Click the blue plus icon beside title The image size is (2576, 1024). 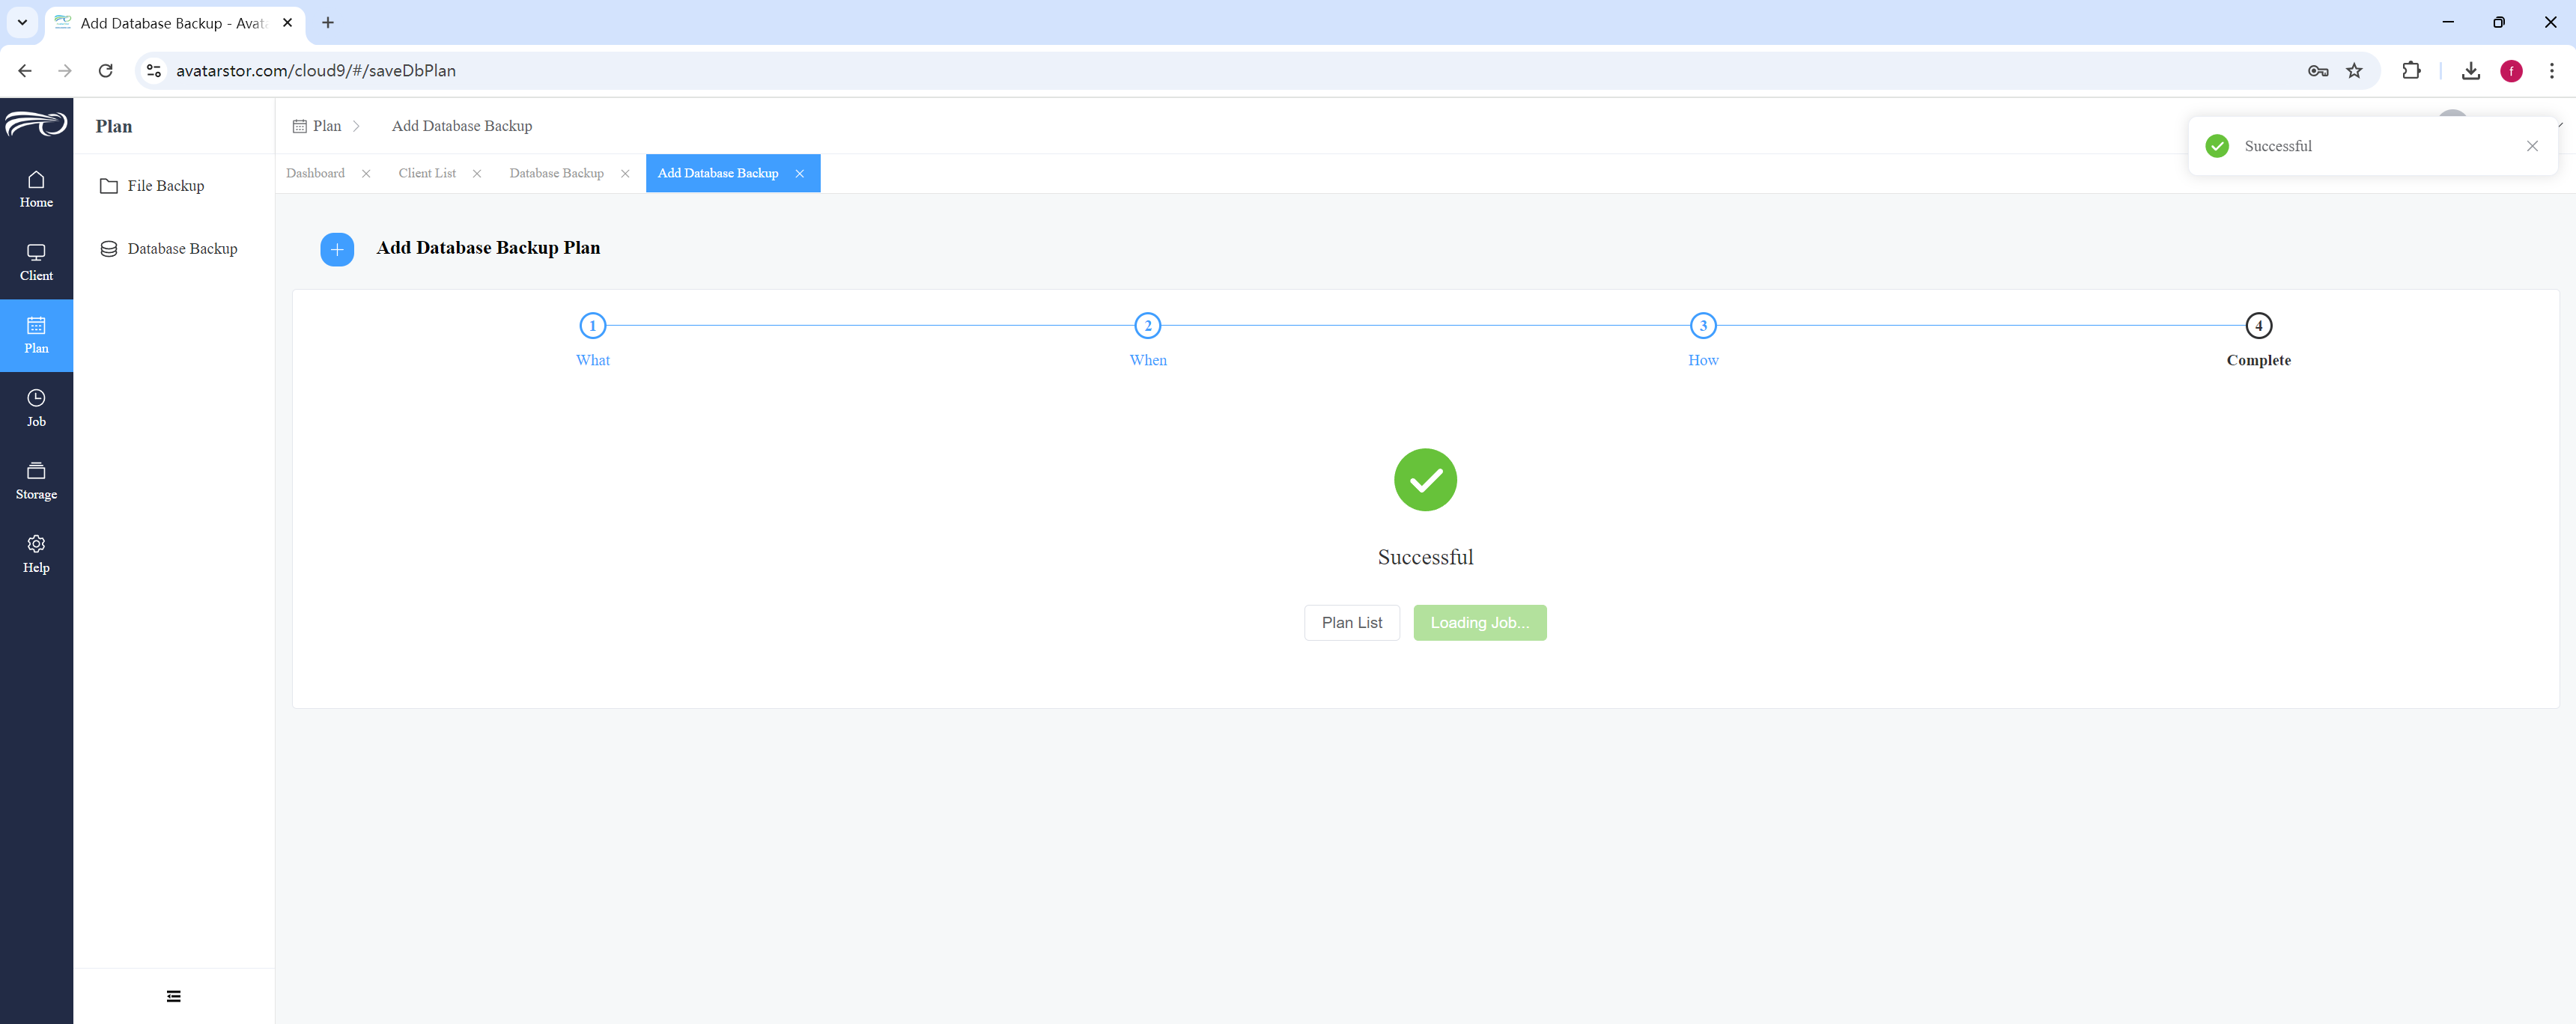coord(337,249)
